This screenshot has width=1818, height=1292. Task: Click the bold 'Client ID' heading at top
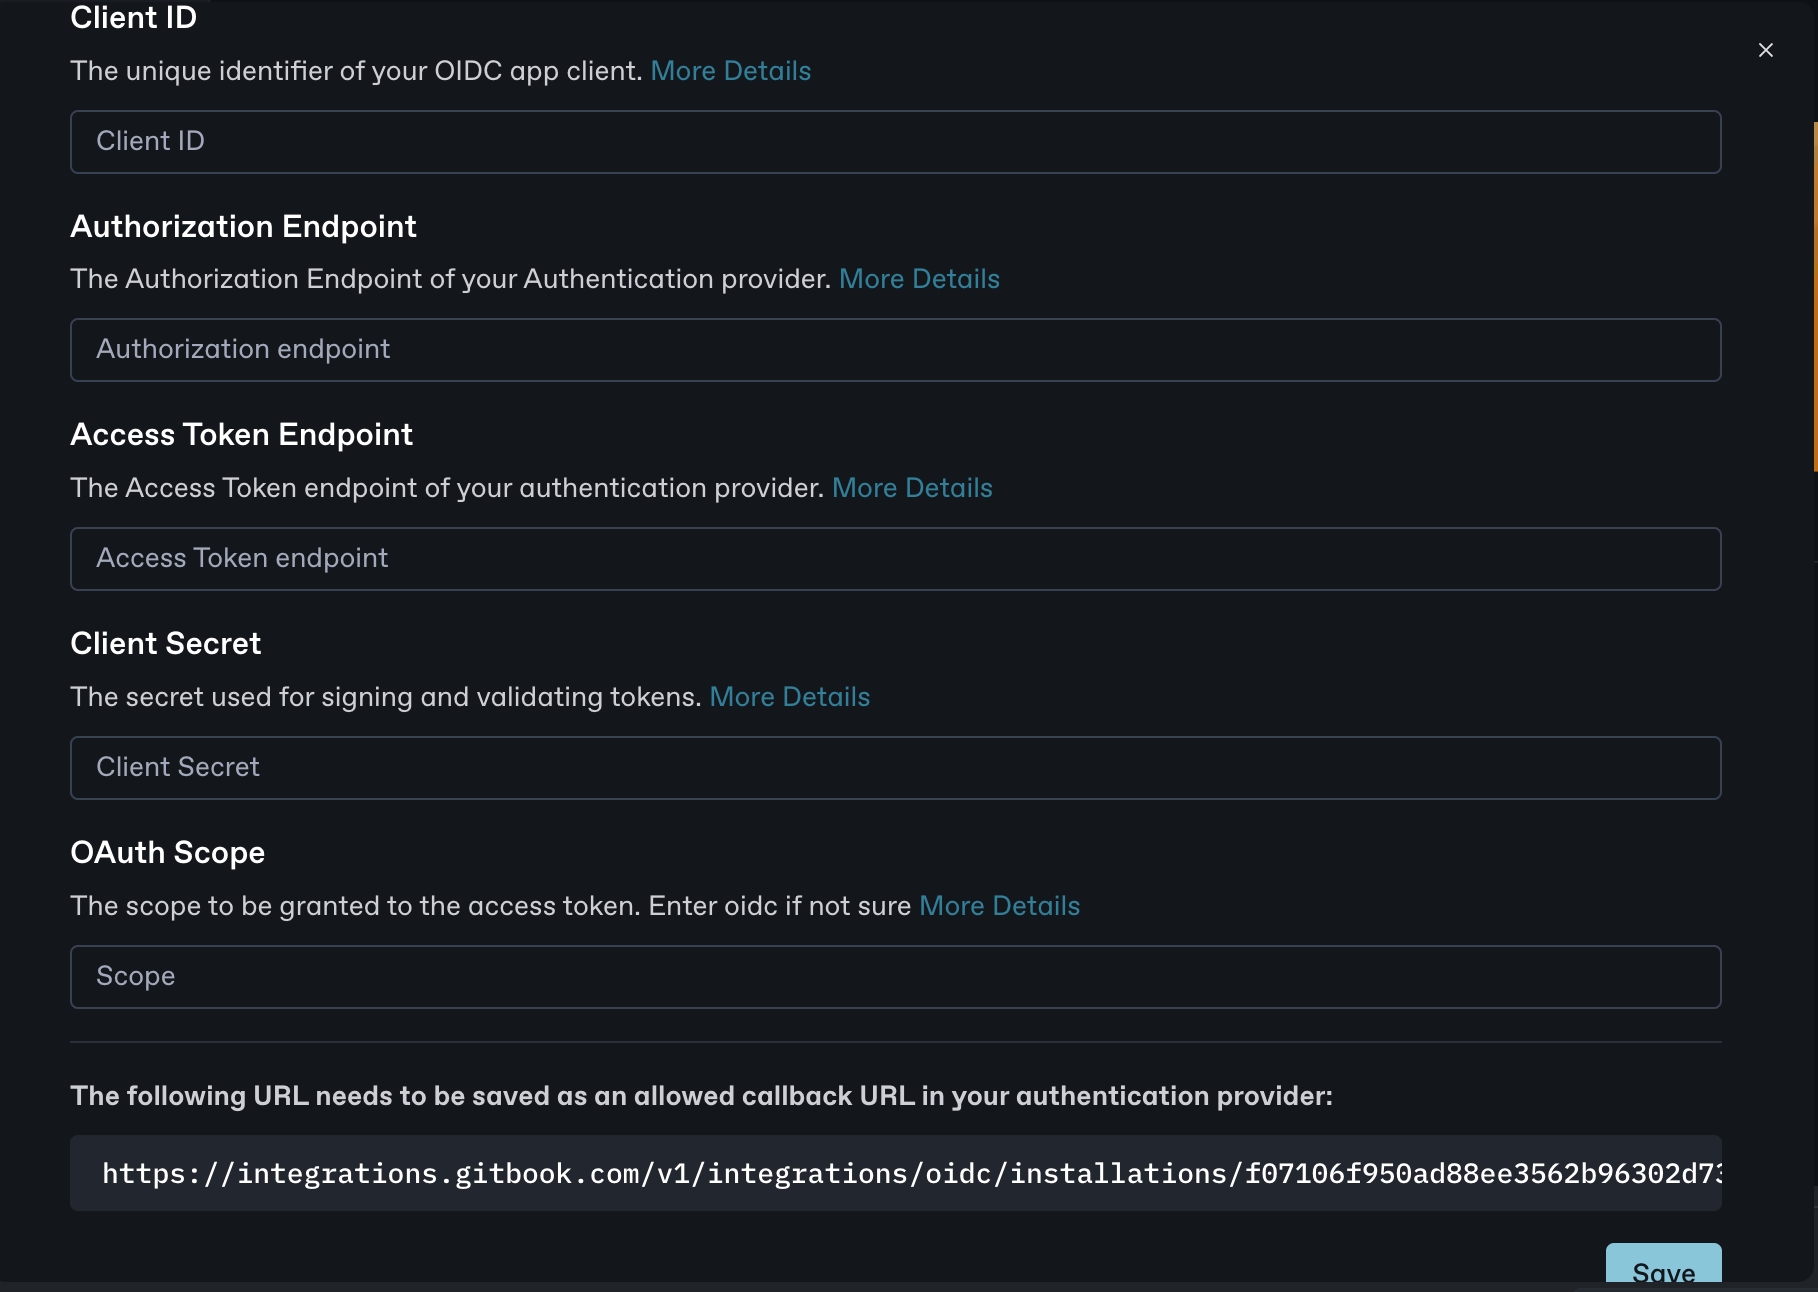coord(133,18)
